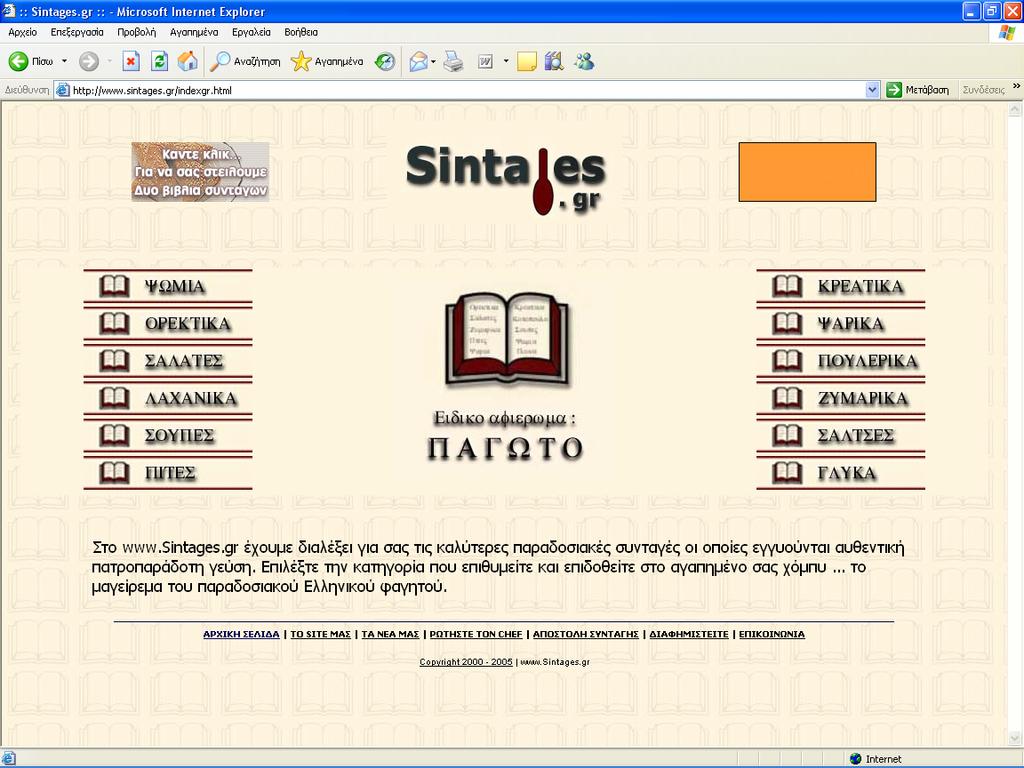Click the Μετάβαση go button
The height and width of the screenshot is (768, 1024).
click(918, 90)
